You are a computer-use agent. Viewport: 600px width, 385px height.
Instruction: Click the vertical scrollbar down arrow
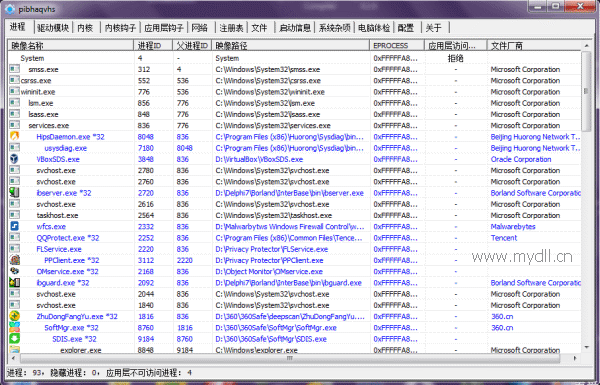coord(586,347)
